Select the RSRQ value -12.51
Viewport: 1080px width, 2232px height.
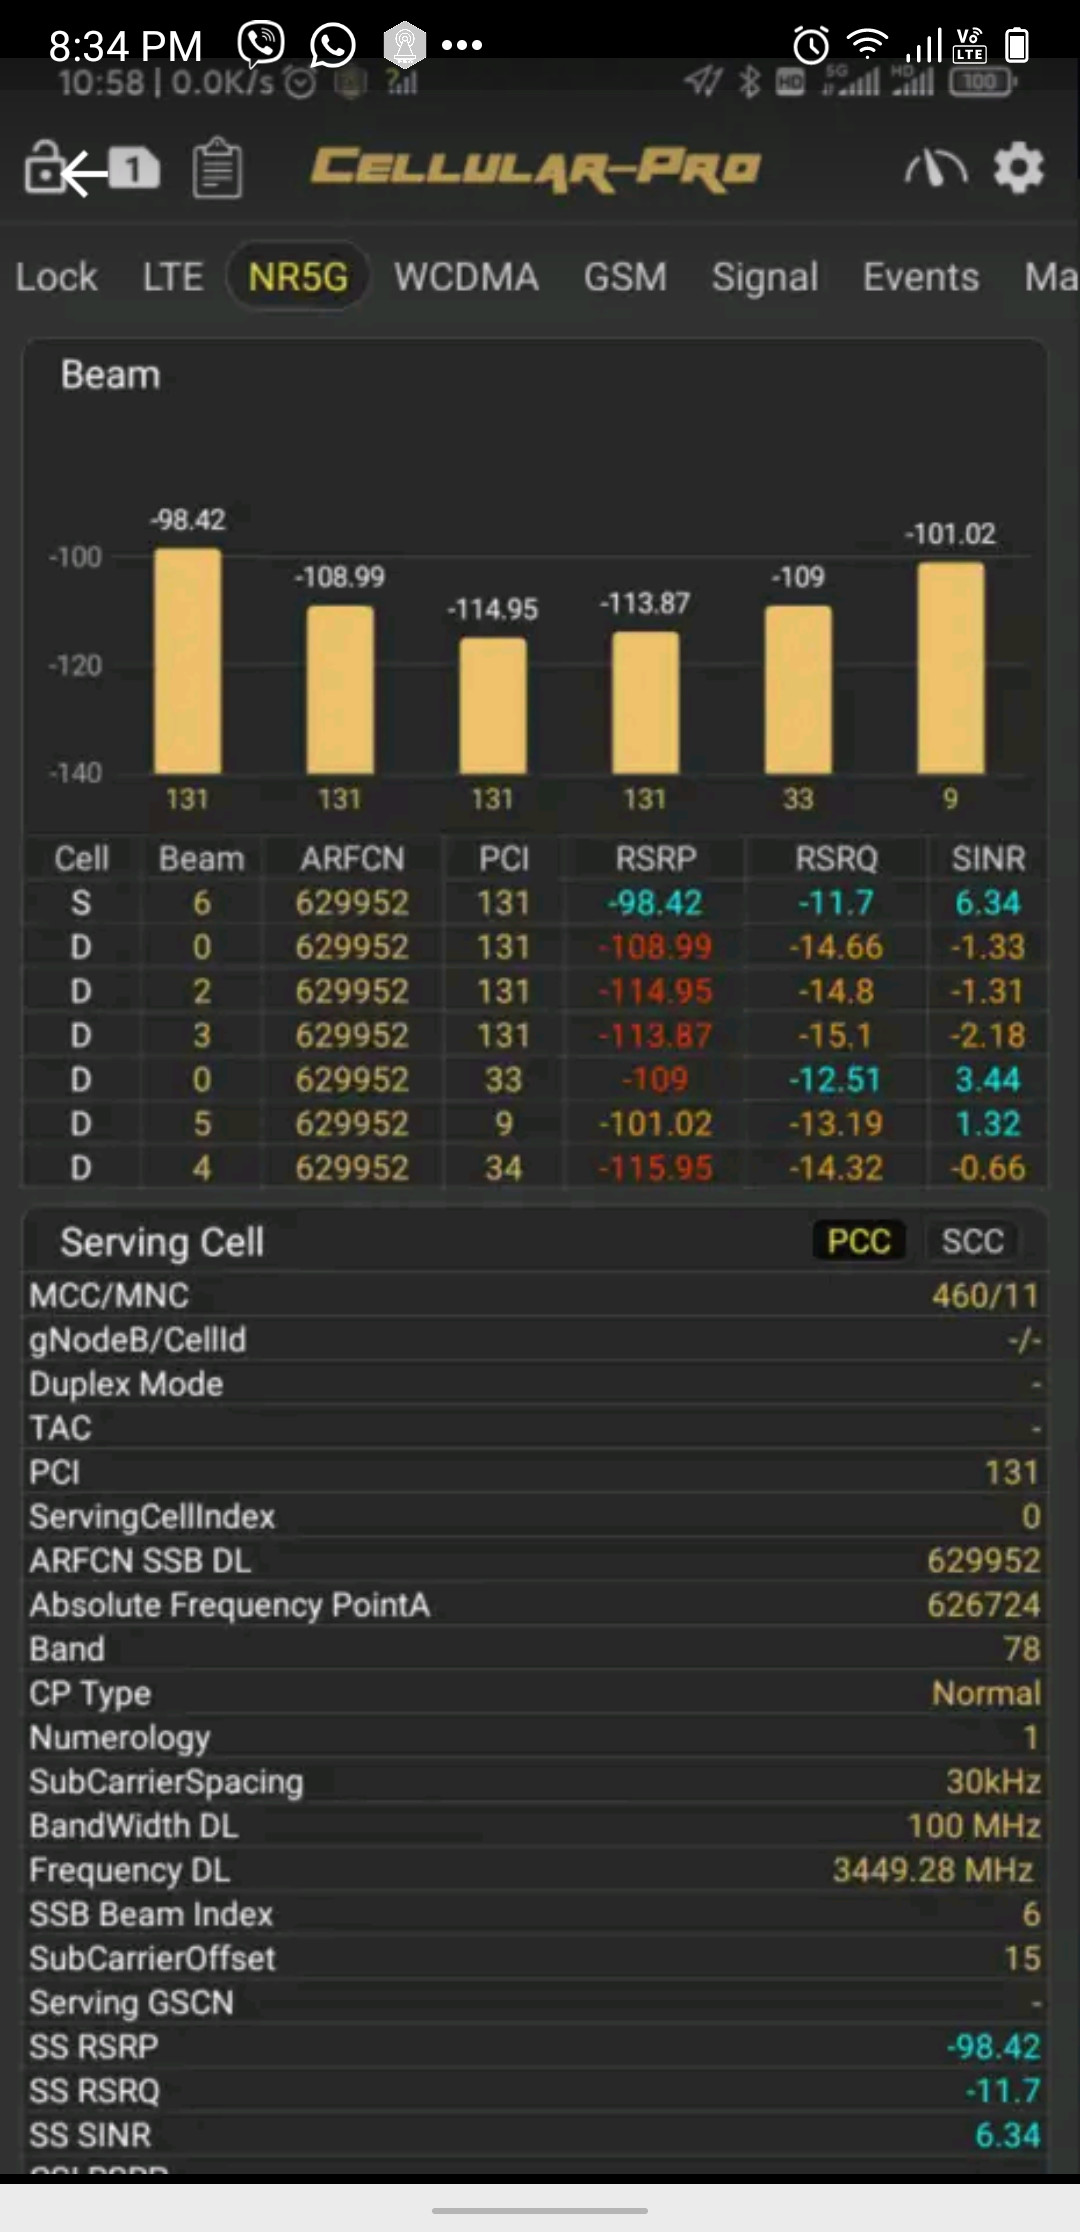pos(835,1080)
